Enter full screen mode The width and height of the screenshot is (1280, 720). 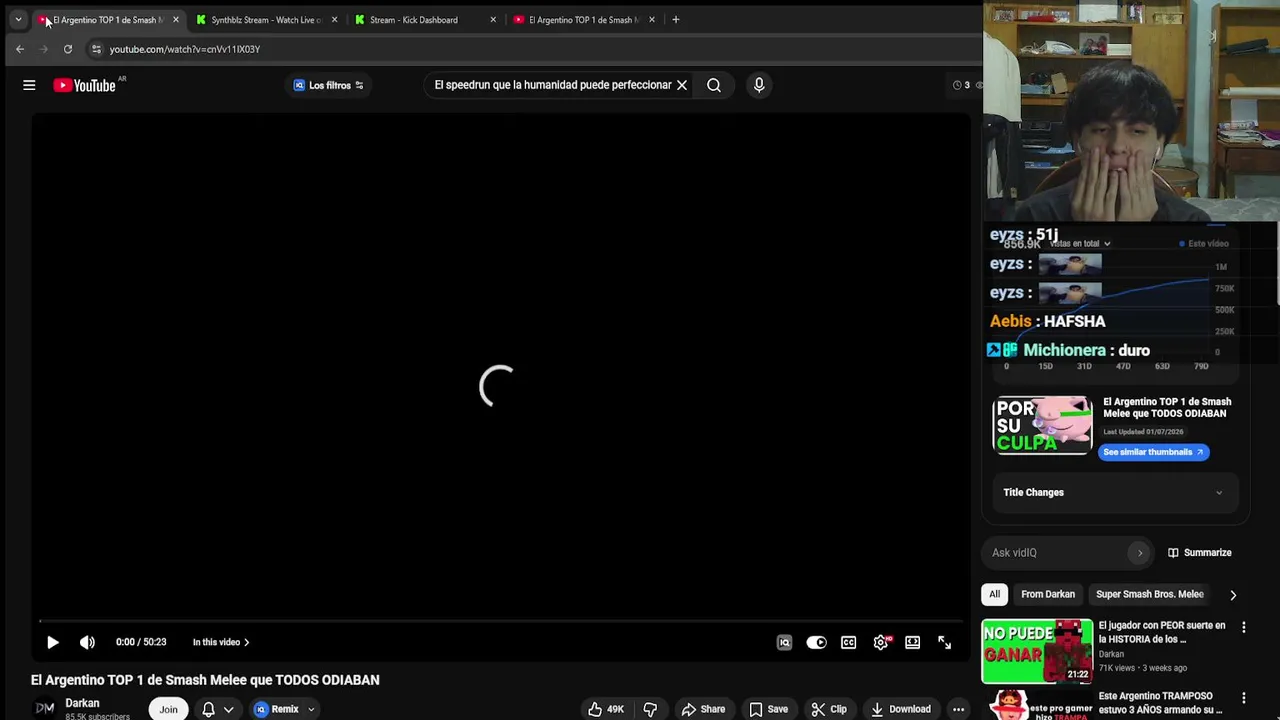coord(944,642)
